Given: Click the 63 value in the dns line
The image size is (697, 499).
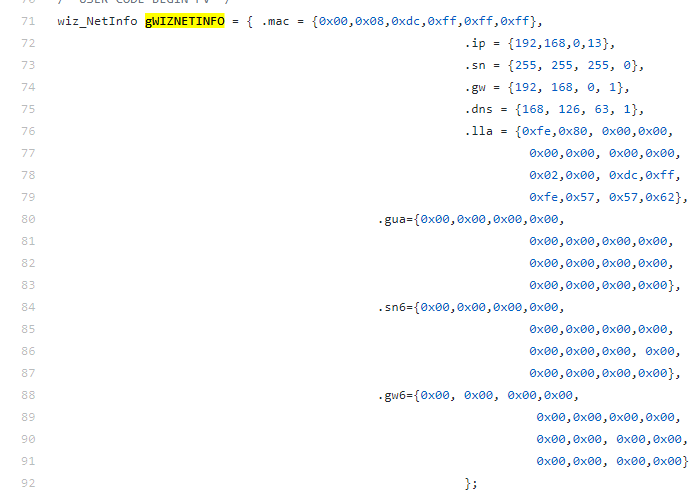Looking at the screenshot, I should coord(602,109).
